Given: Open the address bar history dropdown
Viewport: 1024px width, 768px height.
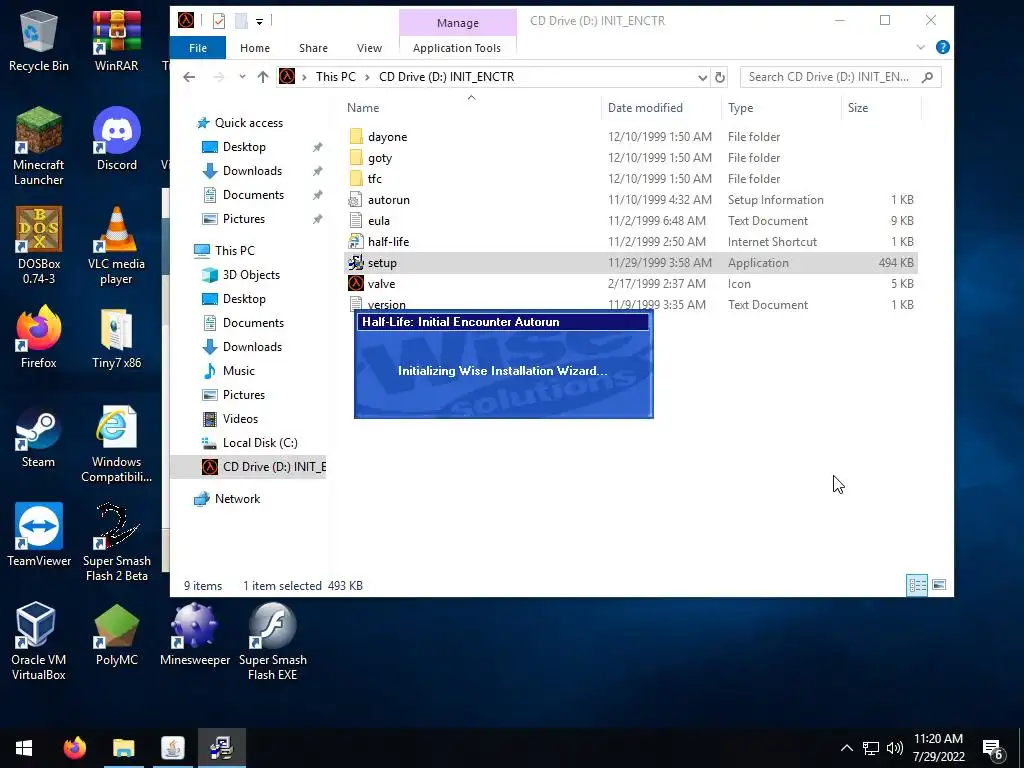Looking at the screenshot, I should 702,77.
